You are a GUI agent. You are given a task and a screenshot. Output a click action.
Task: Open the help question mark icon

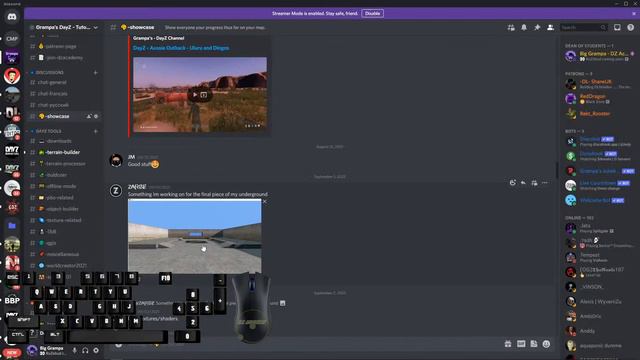[x=631, y=27]
